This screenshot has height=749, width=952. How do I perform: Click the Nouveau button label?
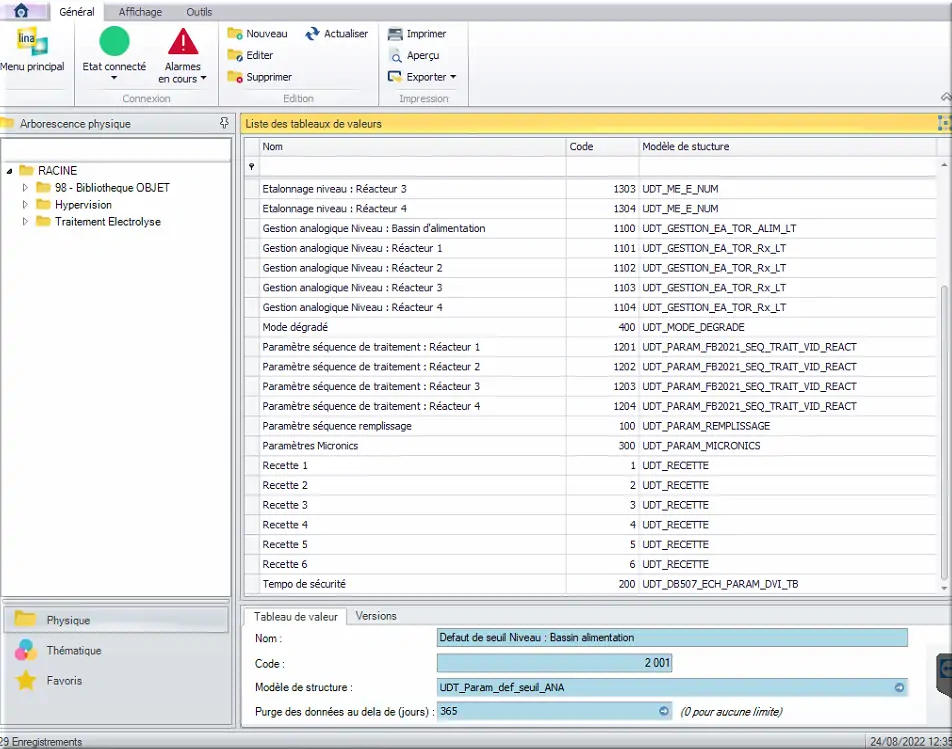click(x=267, y=34)
